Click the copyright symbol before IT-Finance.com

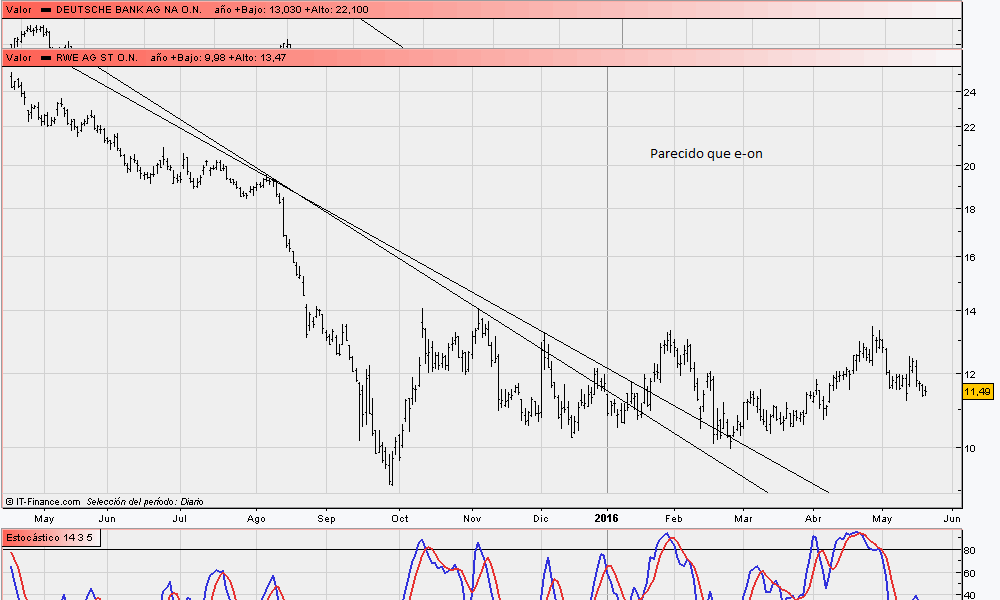[9, 501]
